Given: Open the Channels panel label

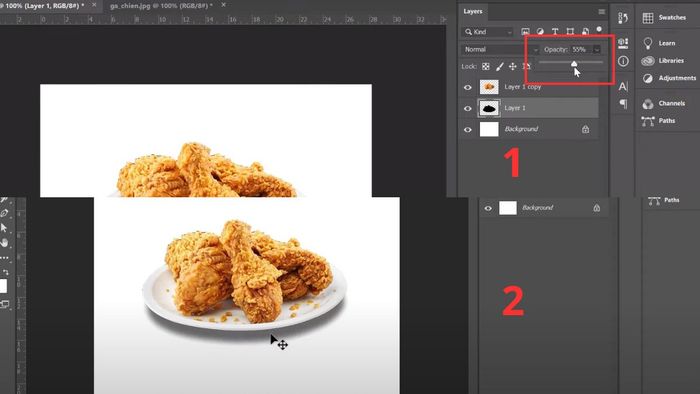Looking at the screenshot, I should click(x=672, y=104).
